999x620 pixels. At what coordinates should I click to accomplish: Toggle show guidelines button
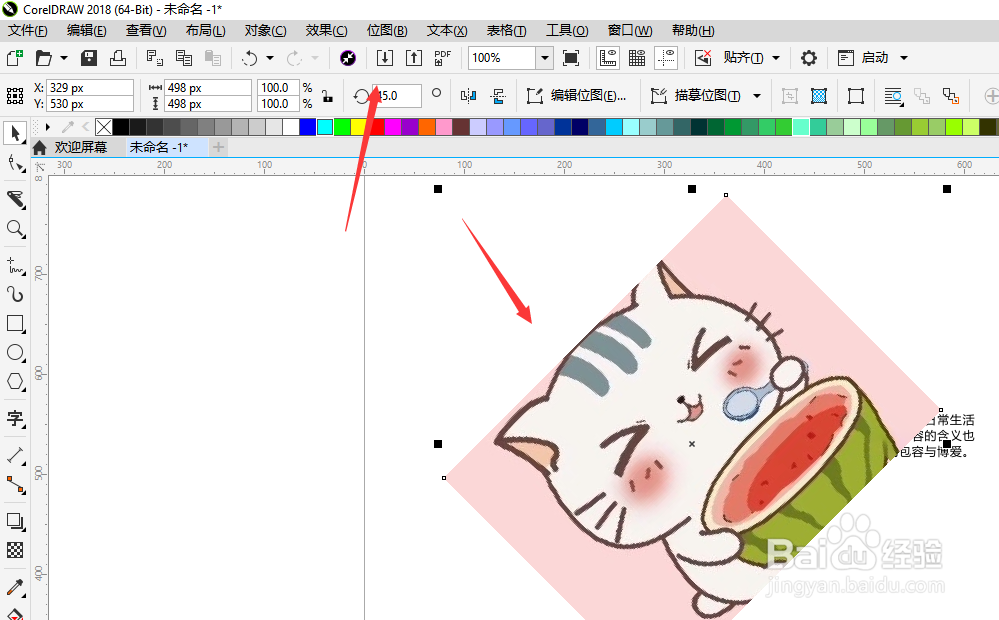[666, 58]
